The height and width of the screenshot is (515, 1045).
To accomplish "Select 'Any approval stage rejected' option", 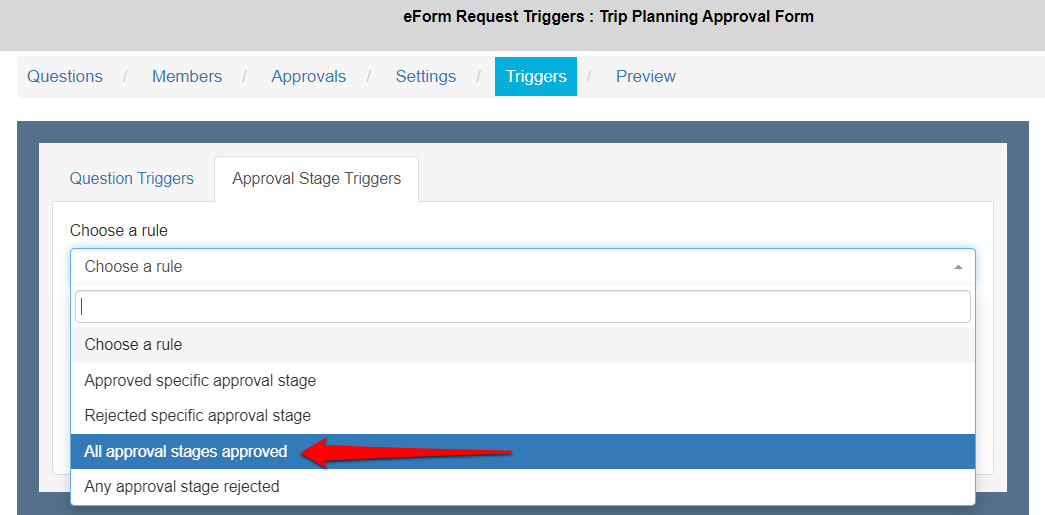I will point(182,487).
